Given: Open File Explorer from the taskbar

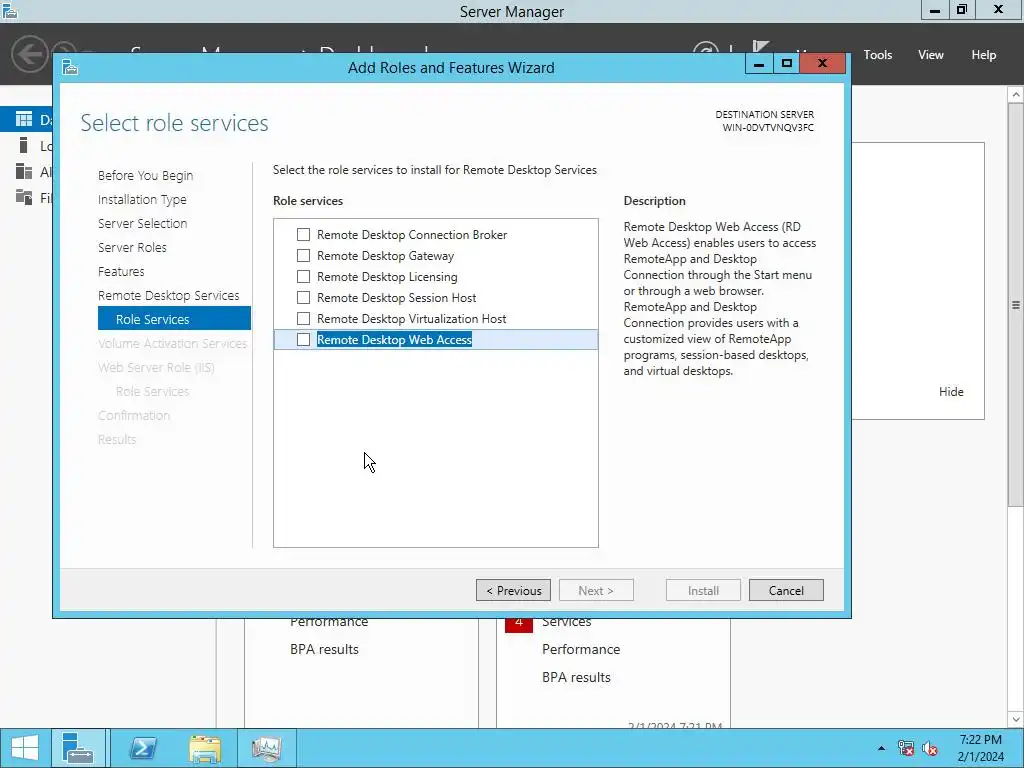Looking at the screenshot, I should 205,748.
